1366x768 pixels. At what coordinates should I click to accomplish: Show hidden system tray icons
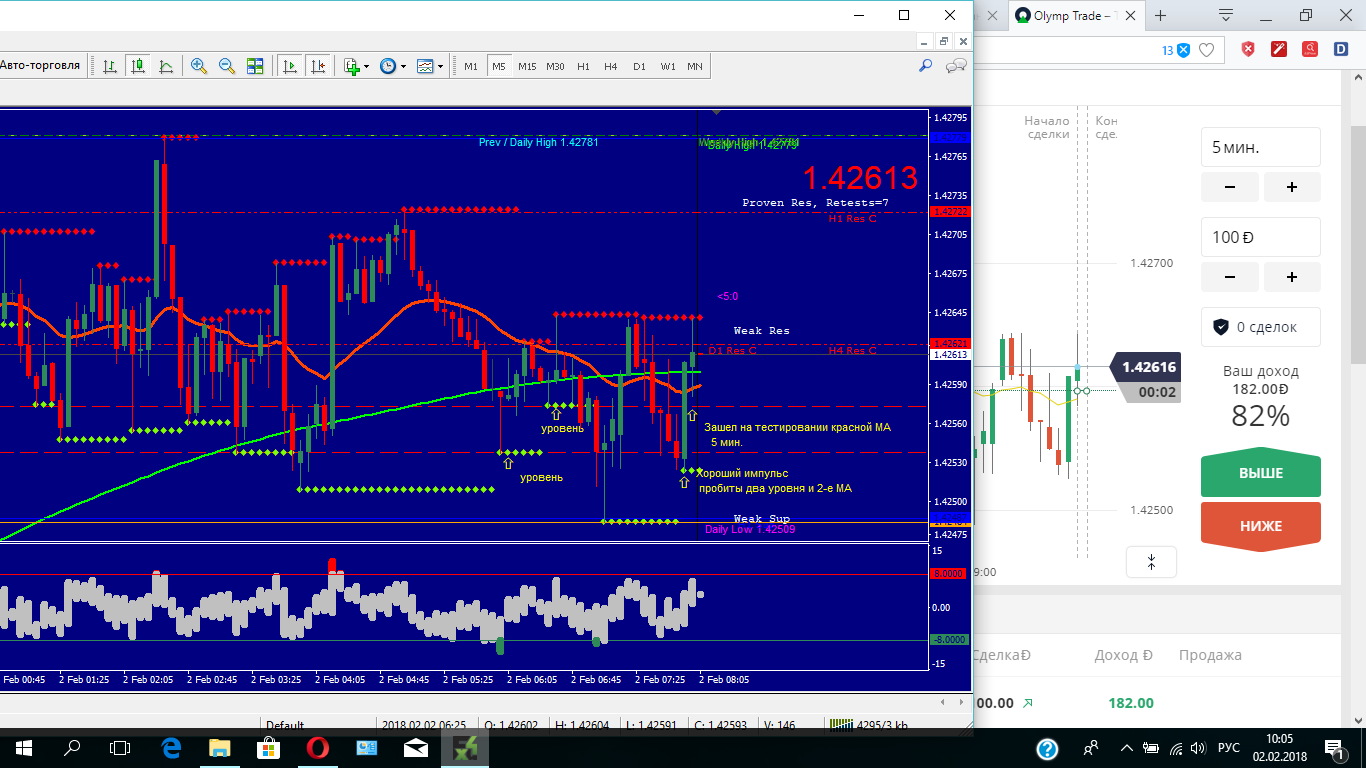click(x=1127, y=748)
